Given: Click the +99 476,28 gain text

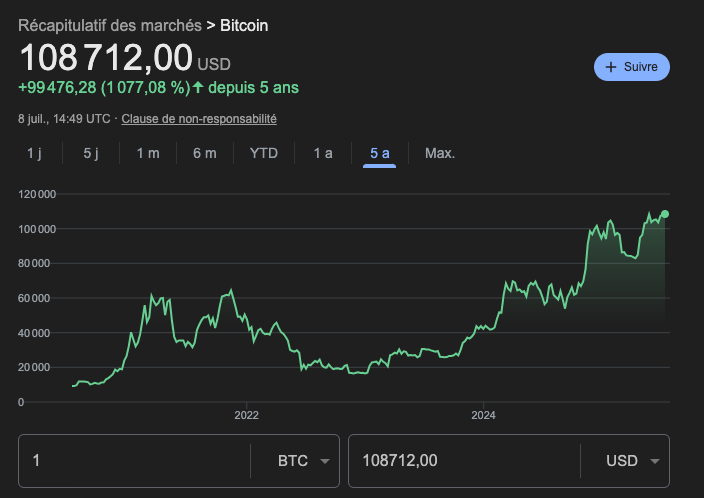Looking at the screenshot, I should [x=57, y=88].
